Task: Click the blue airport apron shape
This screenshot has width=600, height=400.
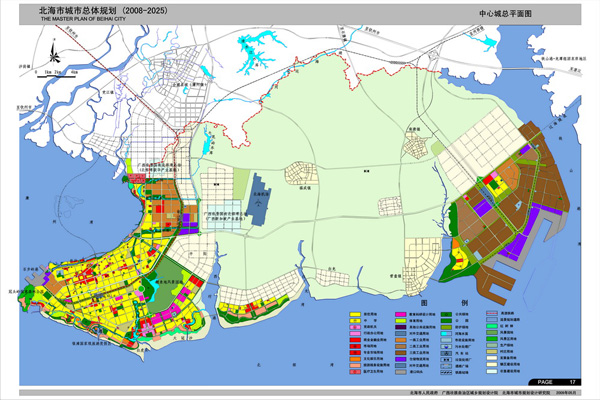Action: point(259,199)
